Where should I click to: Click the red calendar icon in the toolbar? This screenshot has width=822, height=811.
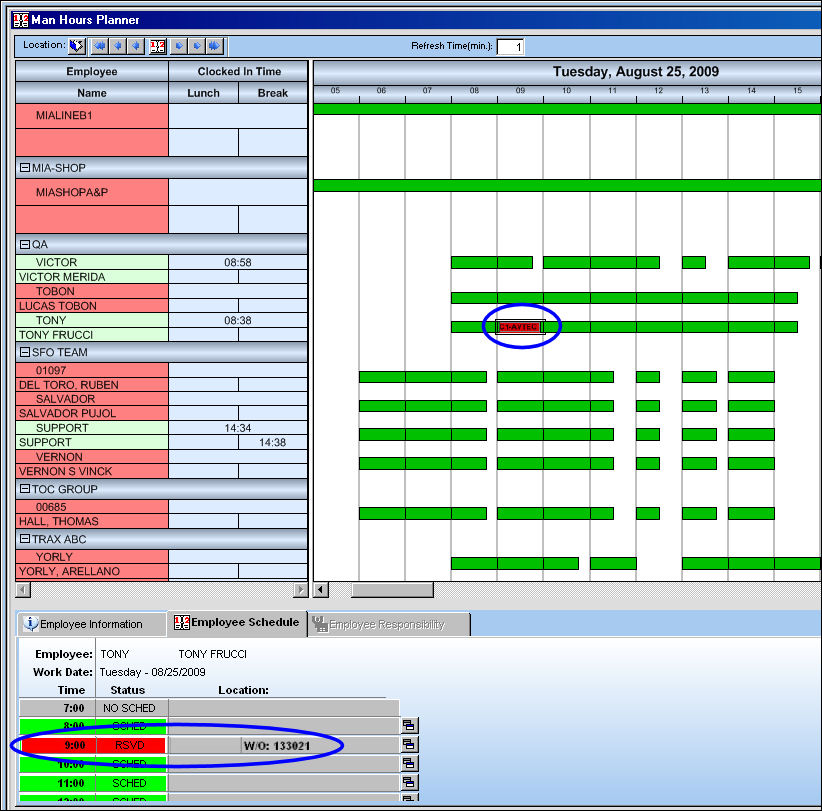click(x=157, y=46)
